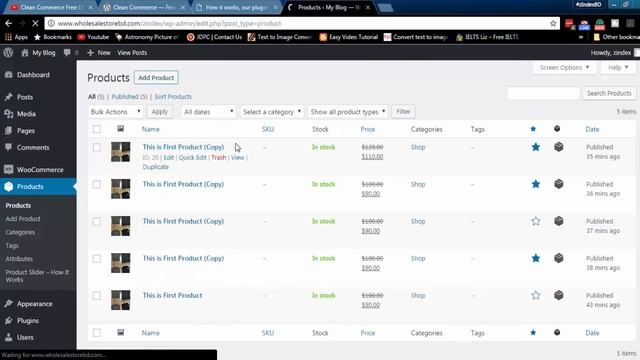This screenshot has width=640, height=360.
Task: Click the Apply button
Action: tap(160, 111)
